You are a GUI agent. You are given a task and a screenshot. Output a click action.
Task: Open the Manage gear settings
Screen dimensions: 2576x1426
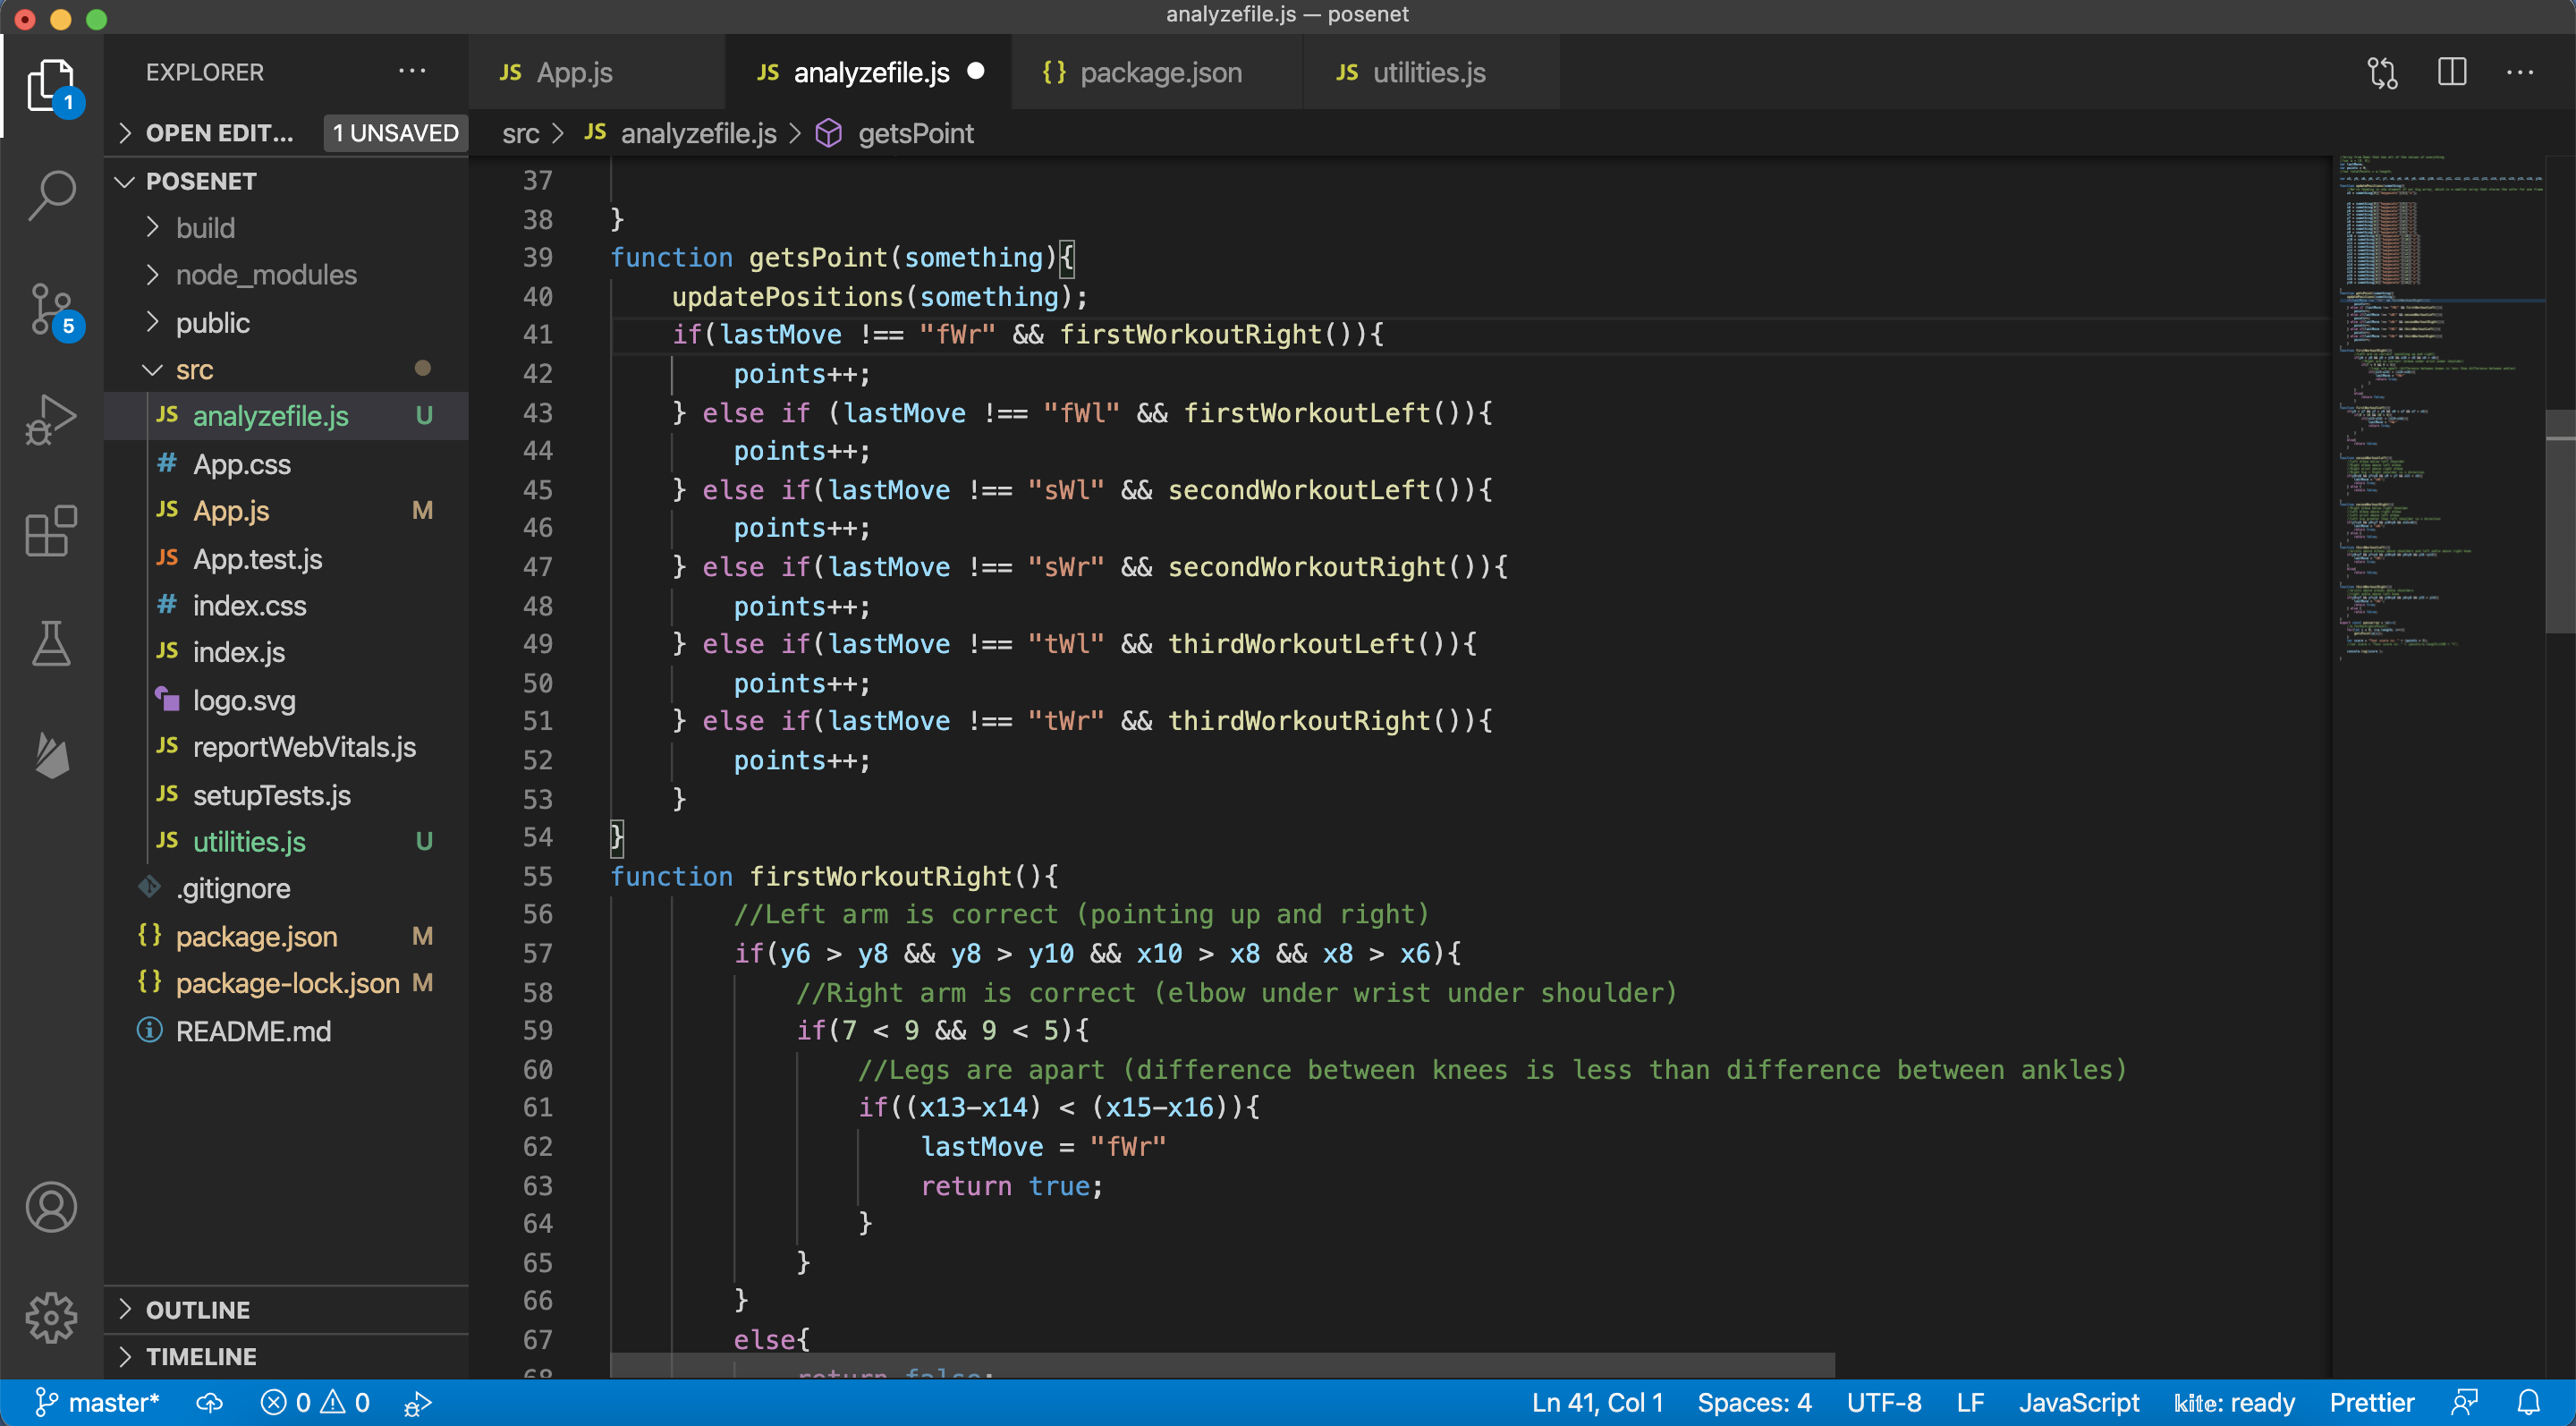[51, 1317]
